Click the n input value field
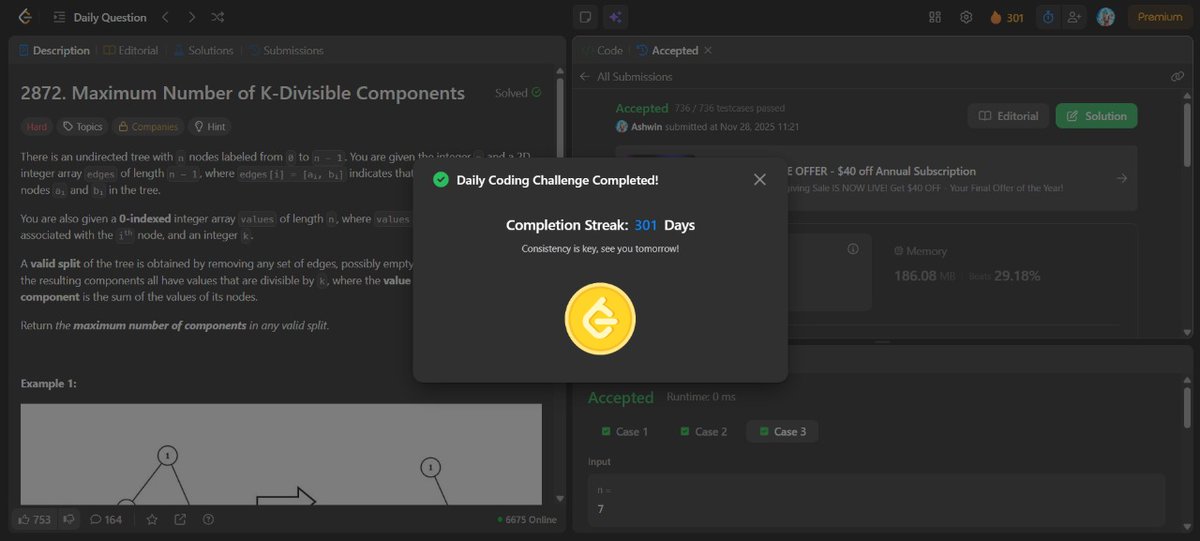 (876, 499)
